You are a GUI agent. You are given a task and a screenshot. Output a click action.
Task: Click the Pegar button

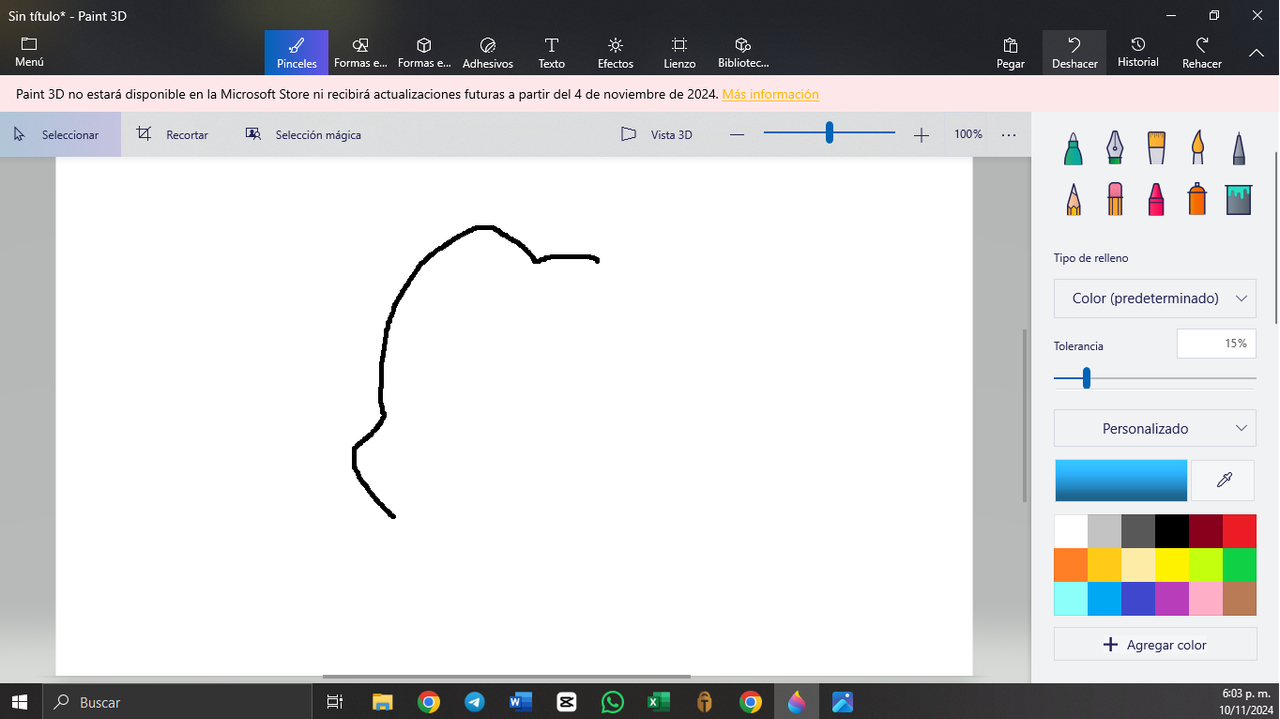(1010, 52)
